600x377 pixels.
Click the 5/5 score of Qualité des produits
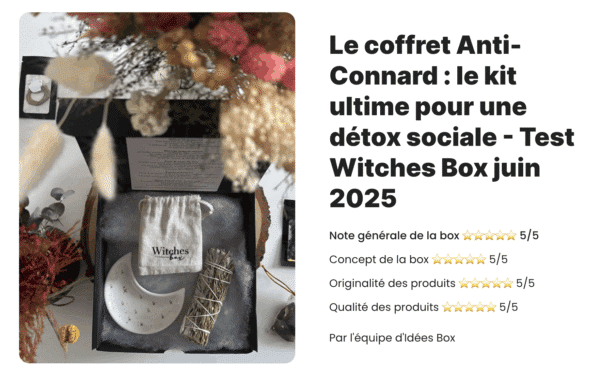point(508,307)
